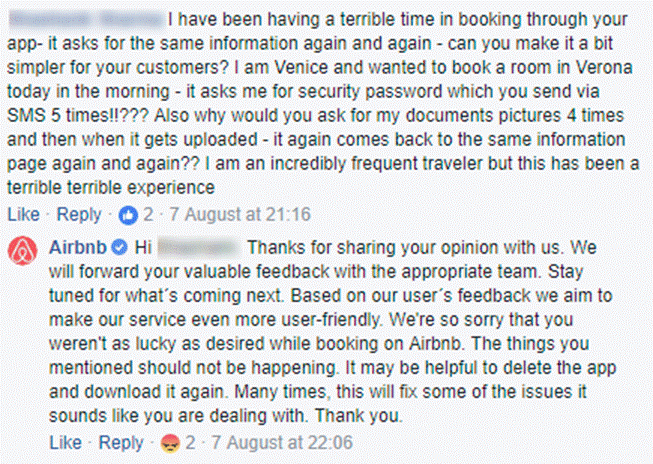Like the Airbnb response comment
The width and height of the screenshot is (653, 464).
click(64, 443)
